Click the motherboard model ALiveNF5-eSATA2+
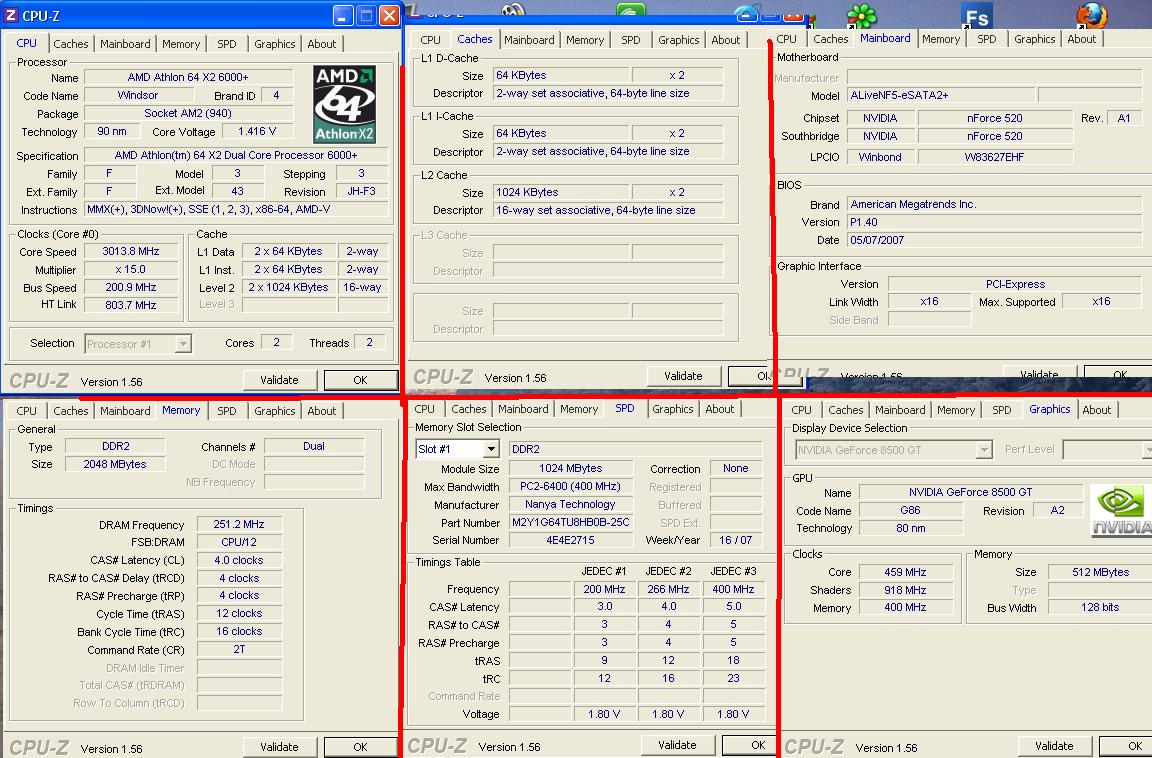 [940, 95]
